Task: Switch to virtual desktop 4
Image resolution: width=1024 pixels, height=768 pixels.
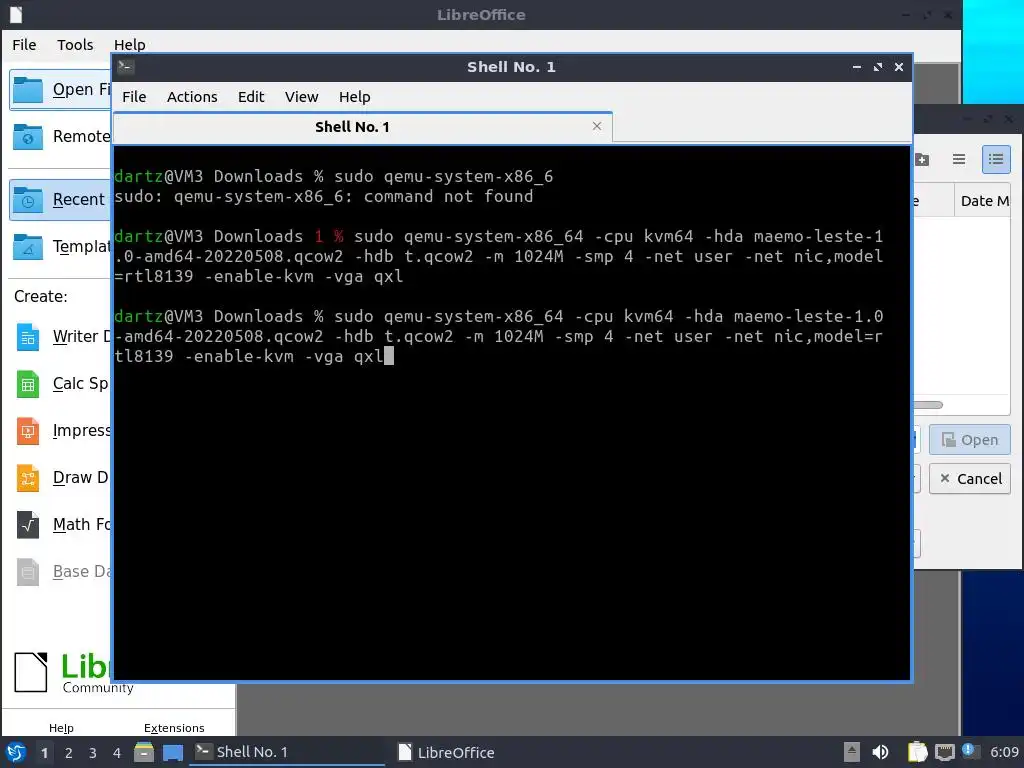Action: click(117, 753)
